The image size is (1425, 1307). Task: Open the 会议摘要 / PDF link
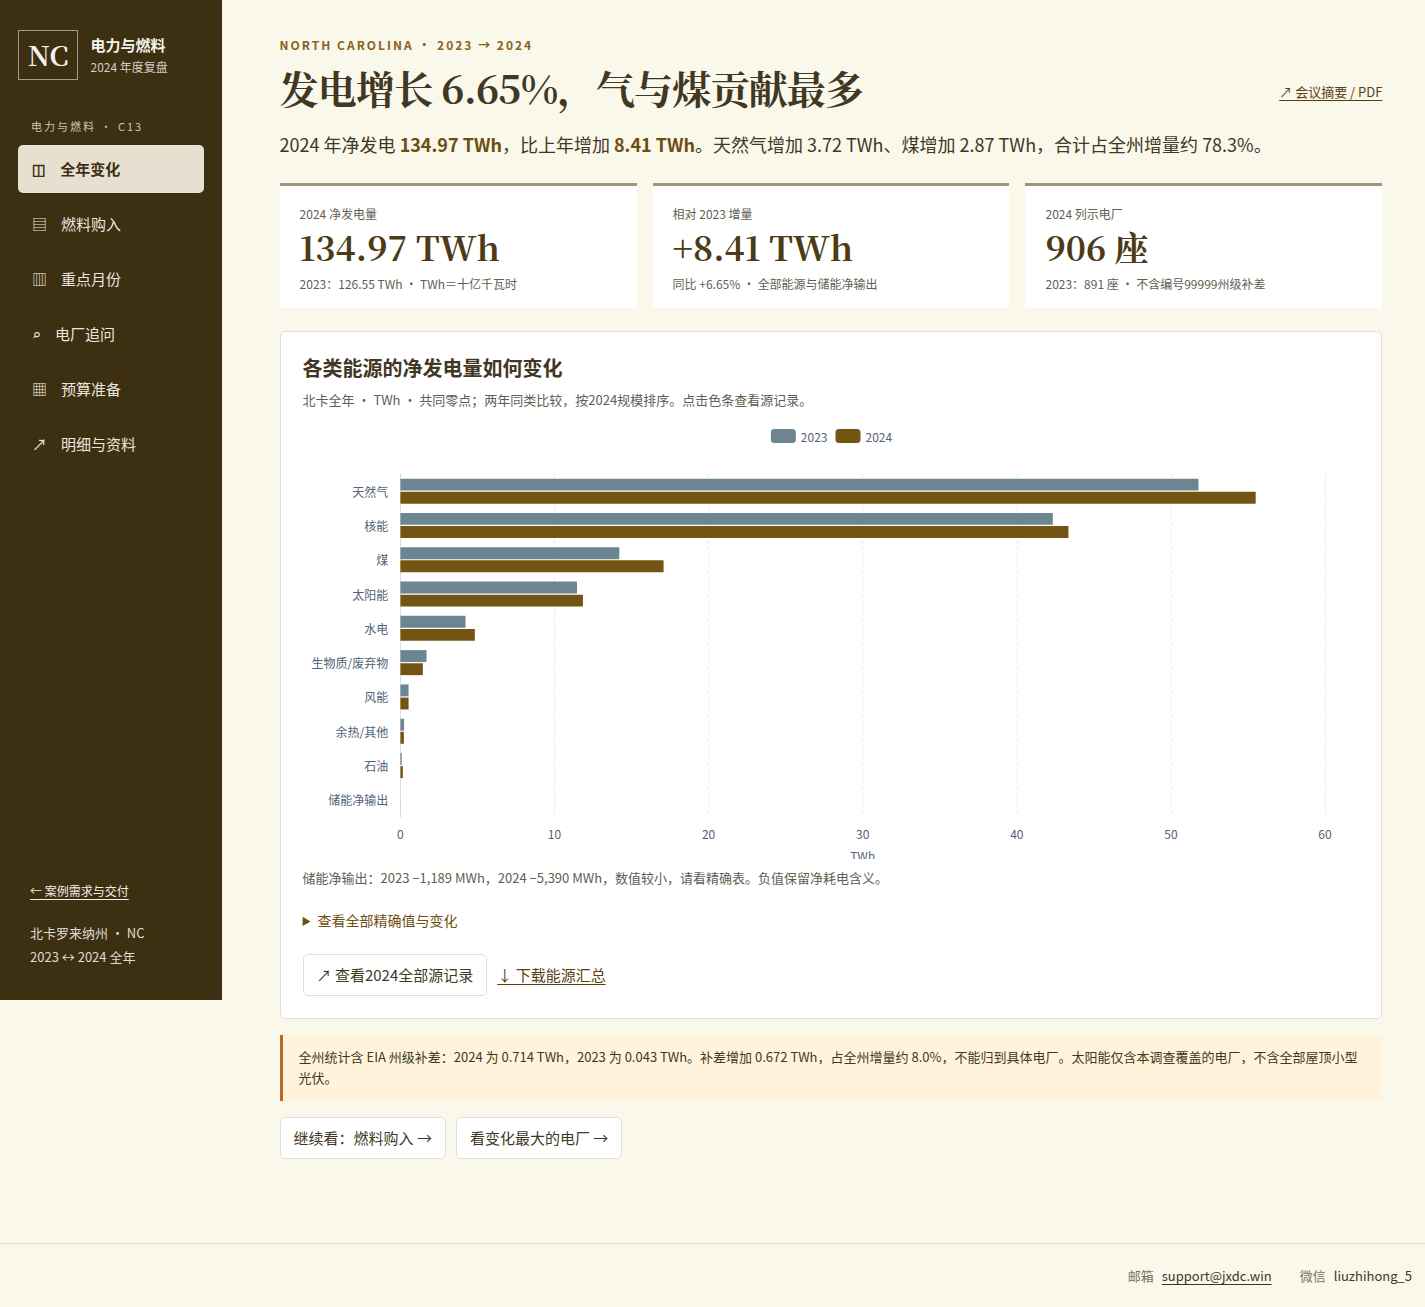[1330, 92]
